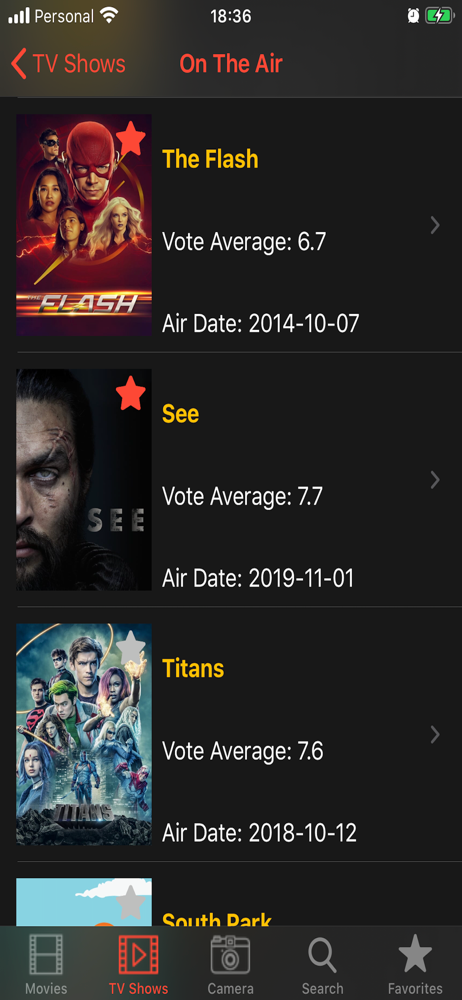Toggle the red favorite star on See
The width and height of the screenshot is (462, 1000).
click(x=131, y=392)
